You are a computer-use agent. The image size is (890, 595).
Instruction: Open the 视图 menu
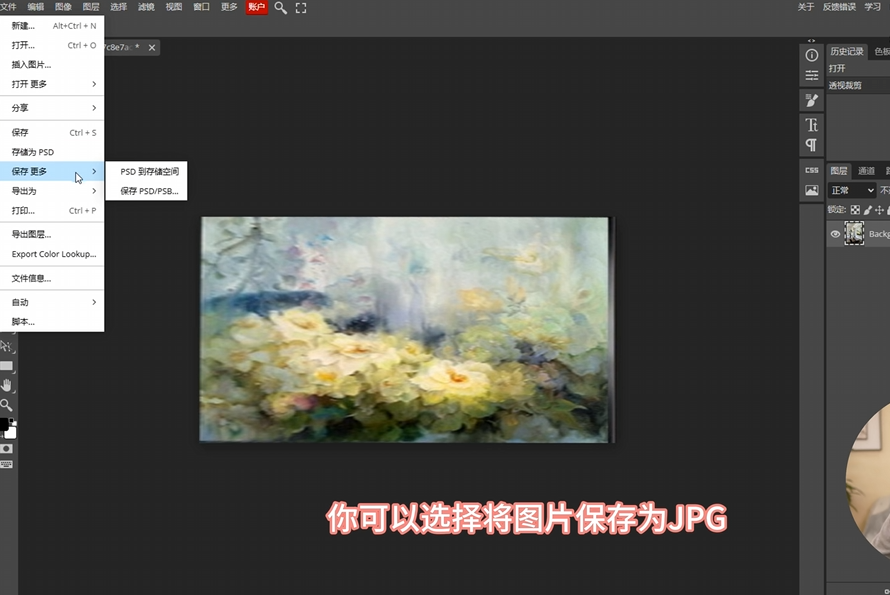[174, 7]
